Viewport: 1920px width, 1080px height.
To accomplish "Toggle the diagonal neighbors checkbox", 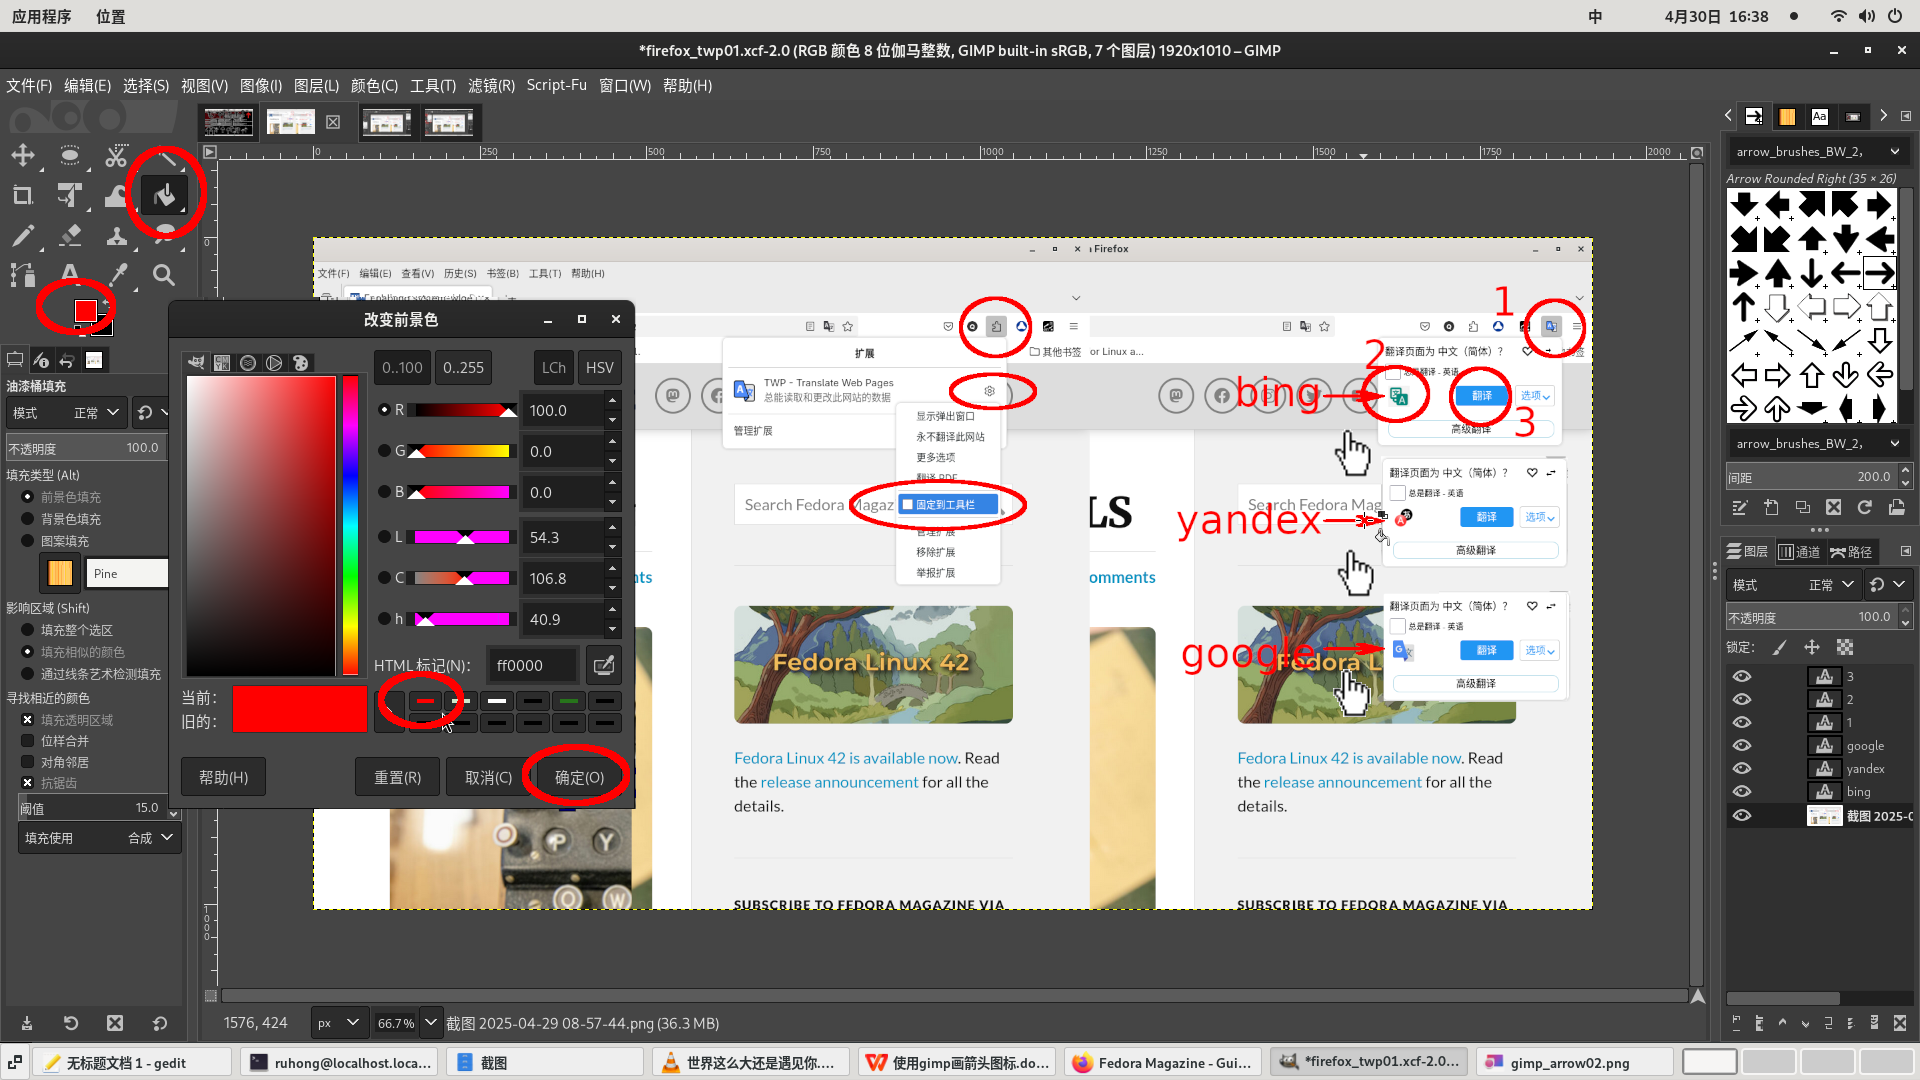I will click(28, 762).
